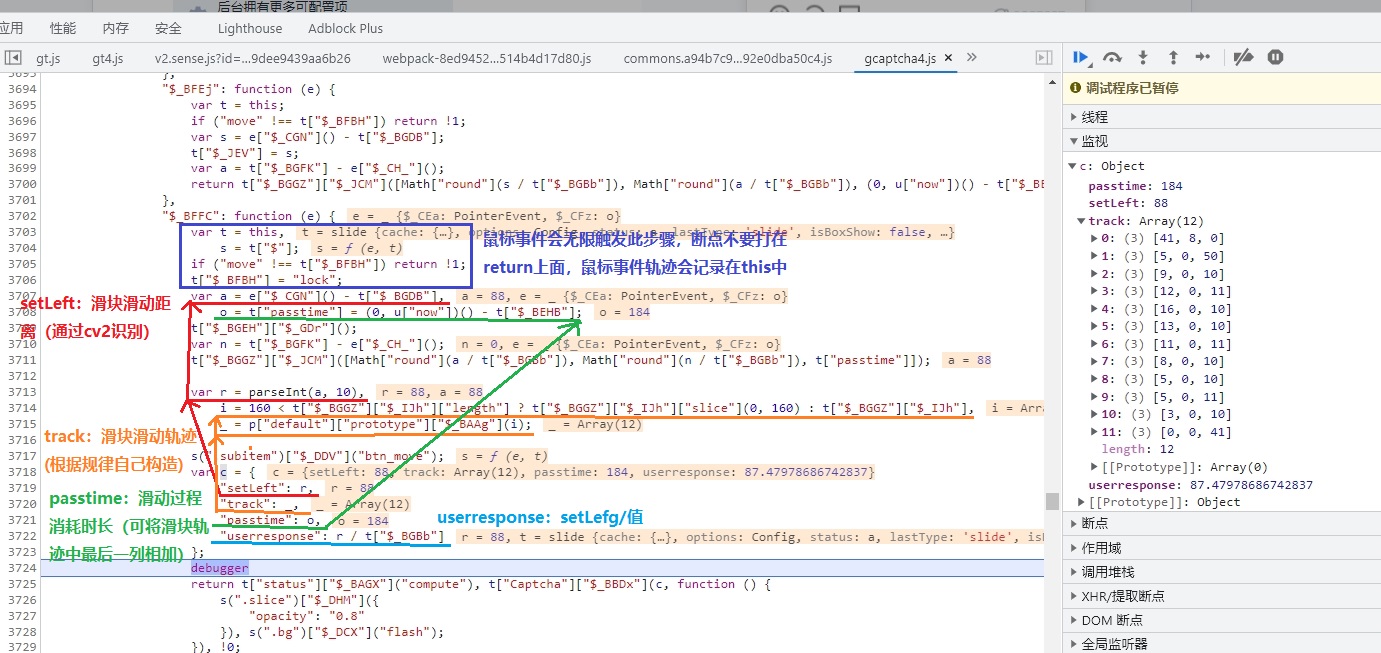The width and height of the screenshot is (1381, 653).
Task: Expand track item 6: [11, 0, 11]
Action: pos(1094,344)
